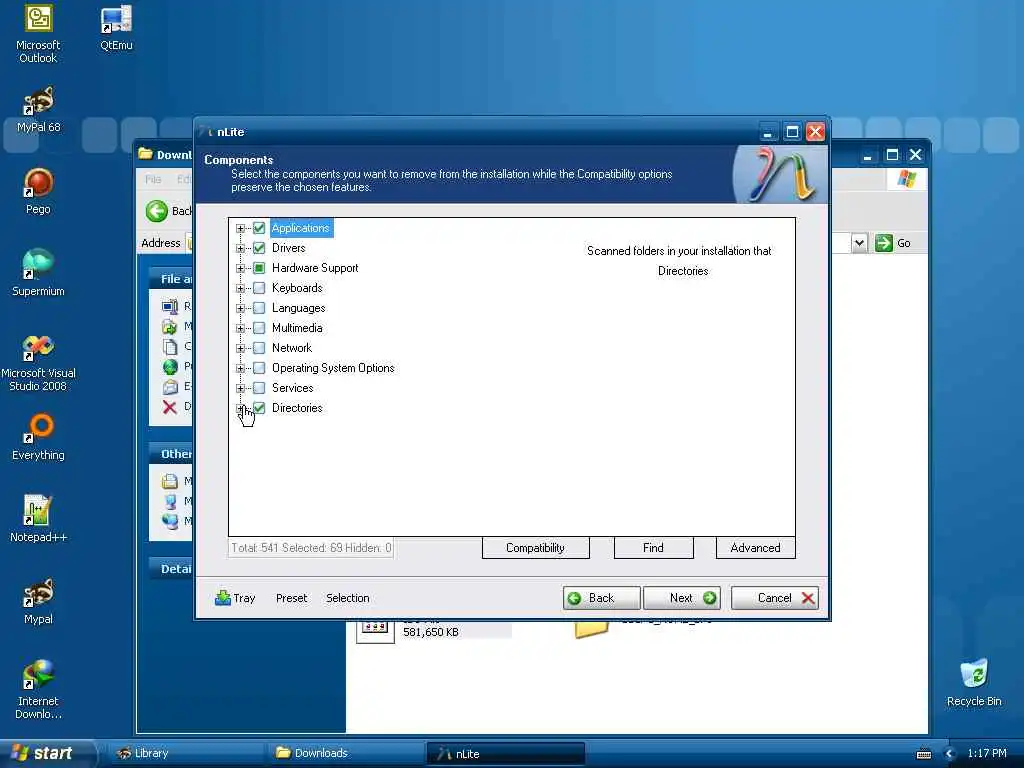Expand the Multimedia tree node

(240, 328)
